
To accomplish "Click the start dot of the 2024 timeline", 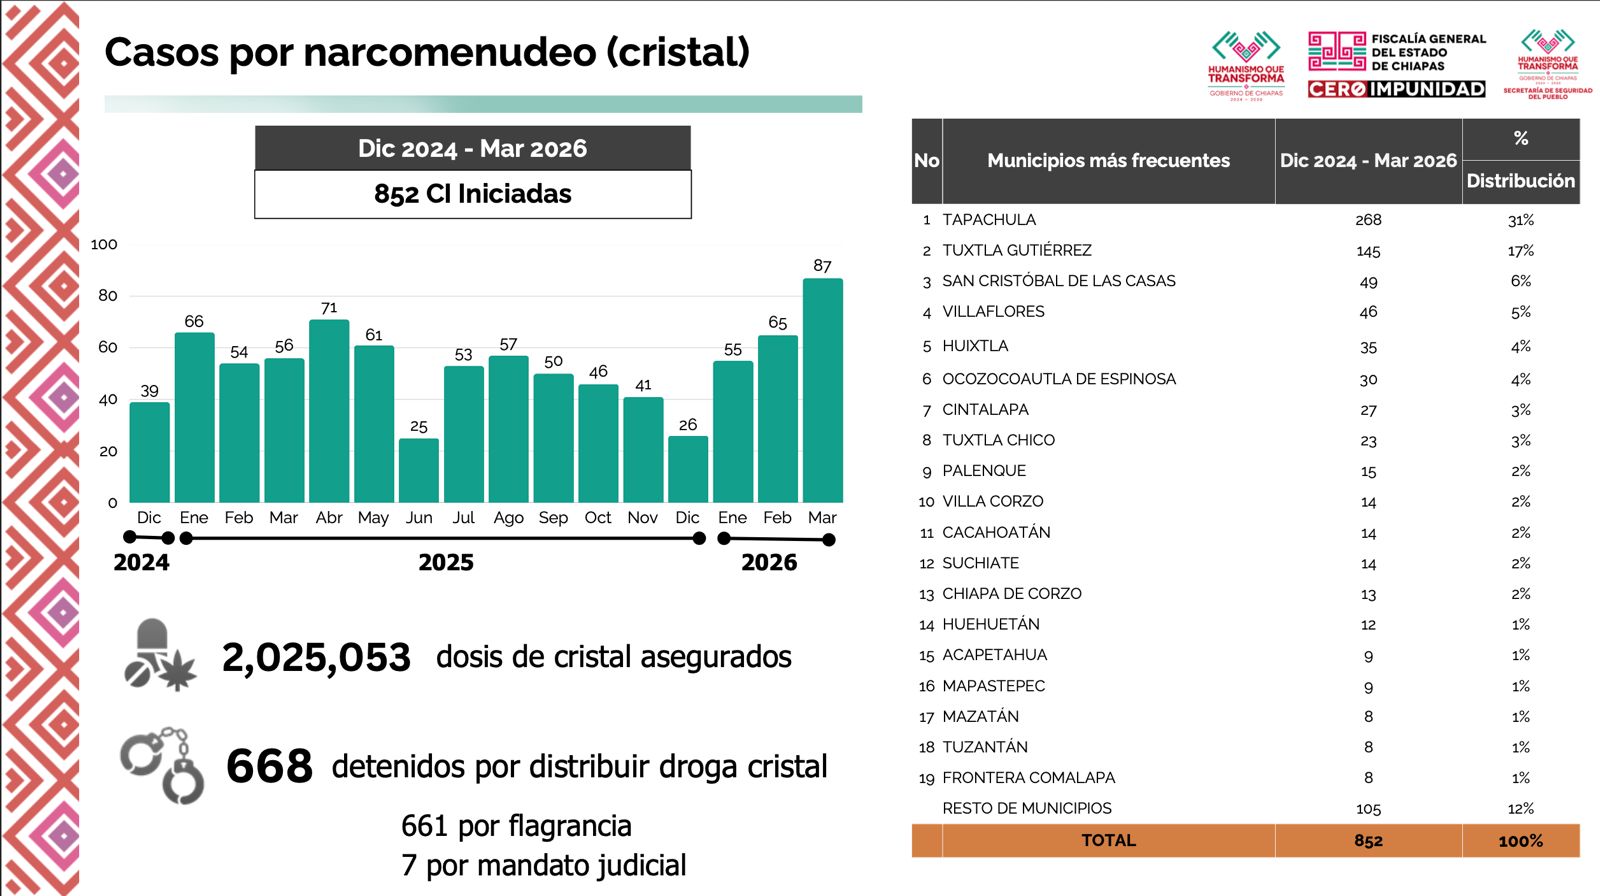I will coord(129,538).
